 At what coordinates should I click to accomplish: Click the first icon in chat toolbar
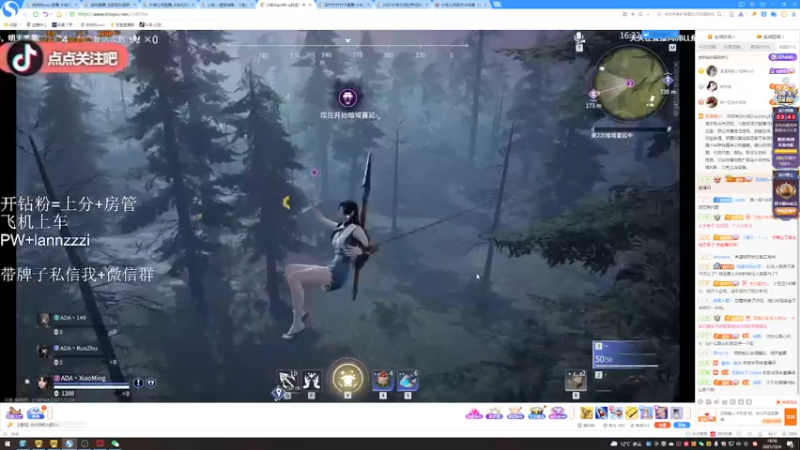tap(701, 402)
